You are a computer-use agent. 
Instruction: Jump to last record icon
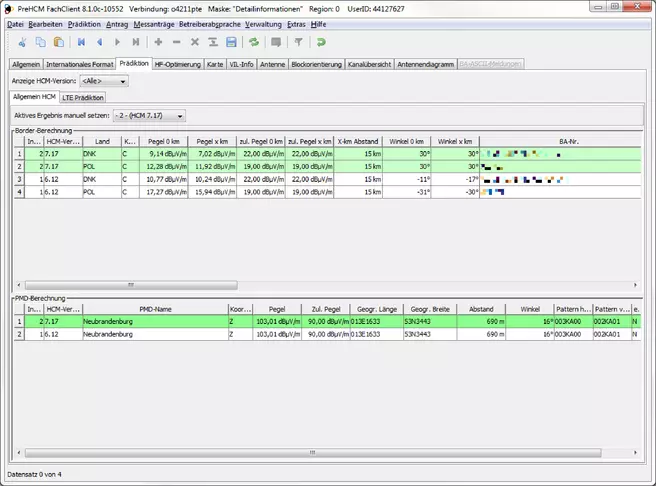pyautogui.click(x=136, y=42)
